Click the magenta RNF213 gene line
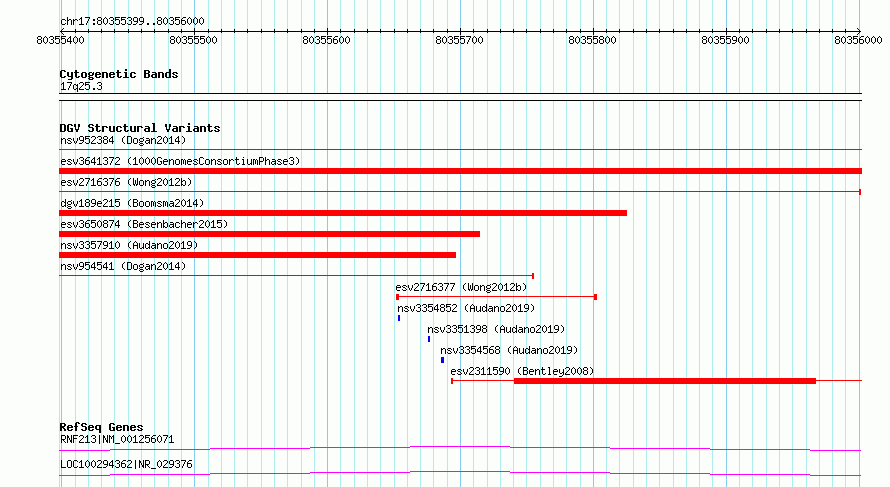The width and height of the screenshot is (890, 487). [x=460, y=448]
